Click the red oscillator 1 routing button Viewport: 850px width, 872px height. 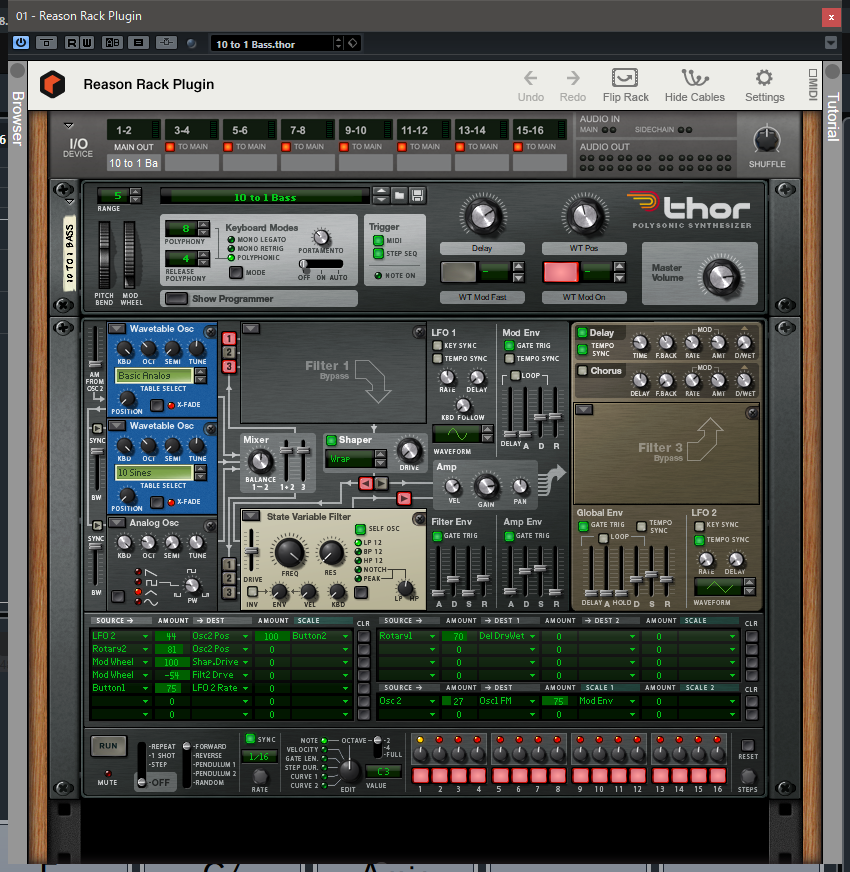point(229,338)
